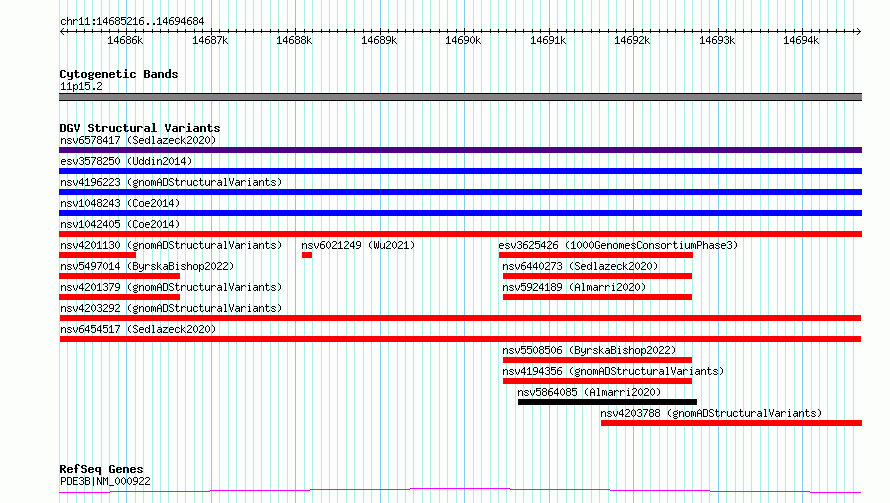
Task: Open the nsv1042405 (Coe2014) label
Action: (120, 224)
